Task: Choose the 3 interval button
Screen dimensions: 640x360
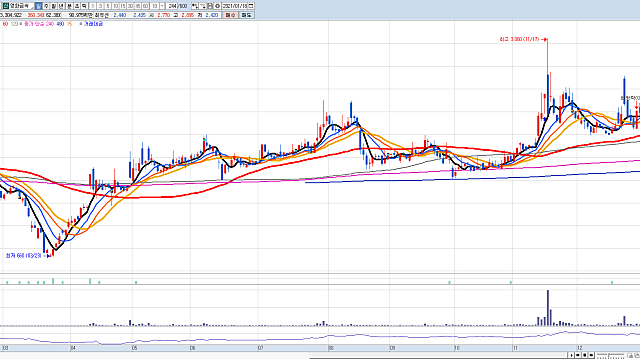Action: point(100,6)
